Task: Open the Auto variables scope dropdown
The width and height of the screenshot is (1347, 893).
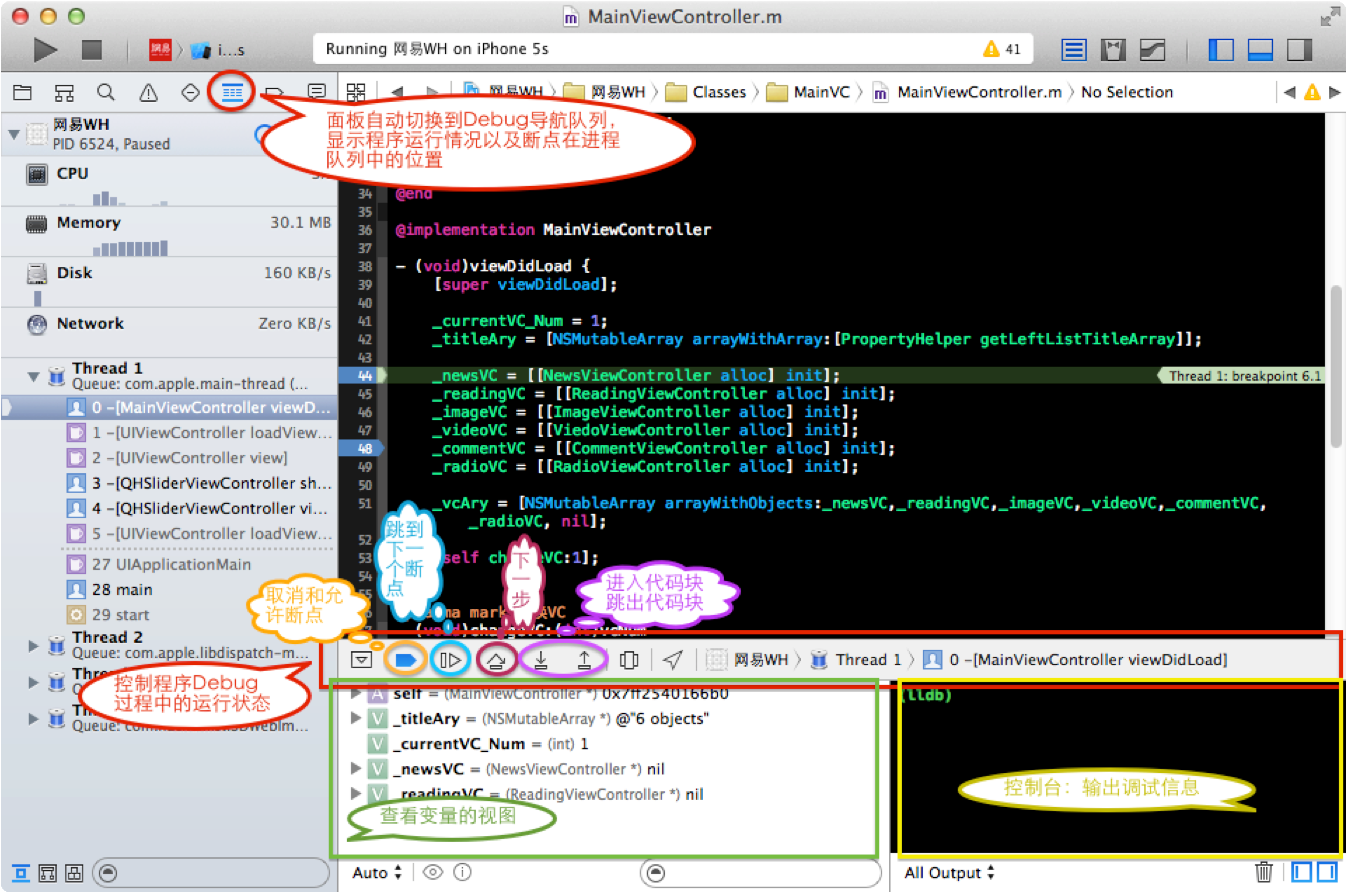Action: click(x=377, y=872)
